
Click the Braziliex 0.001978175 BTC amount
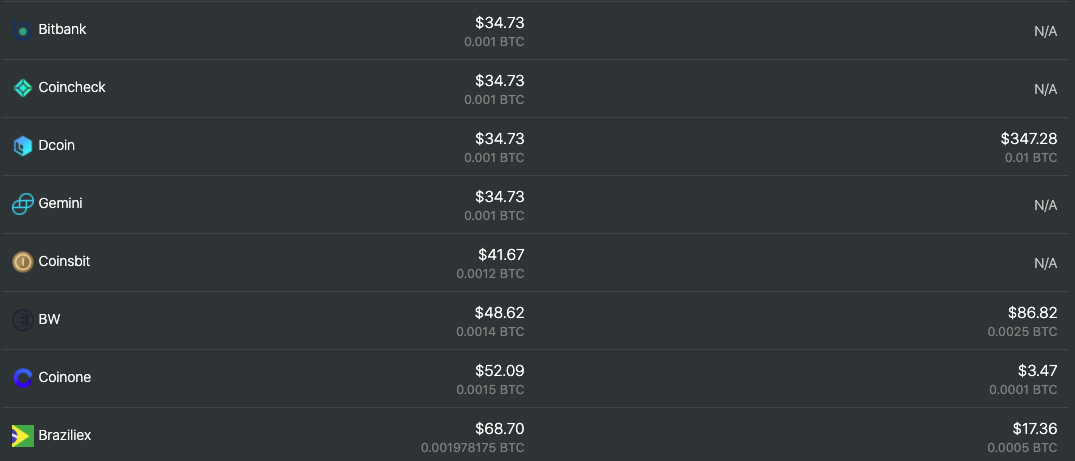click(472, 447)
